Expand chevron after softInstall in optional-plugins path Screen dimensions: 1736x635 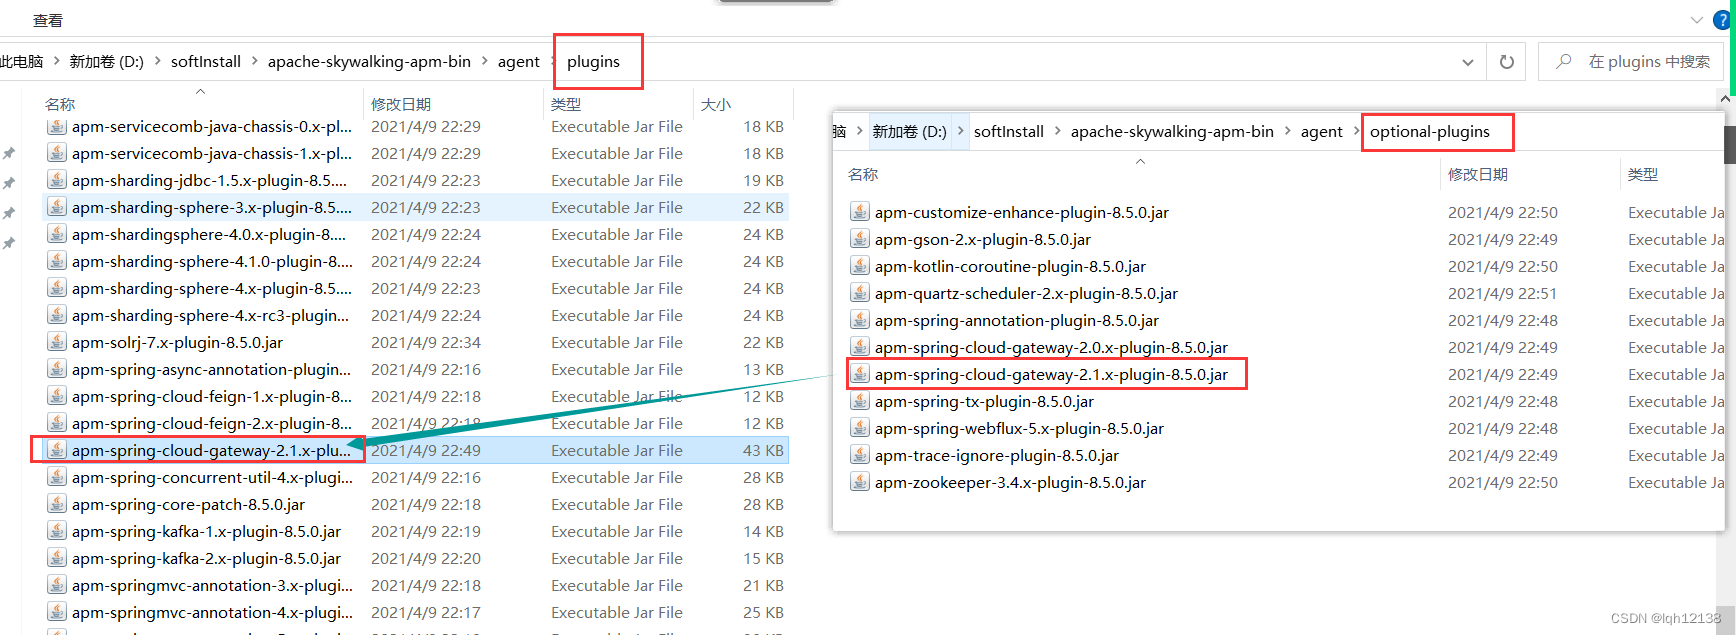1057,131
